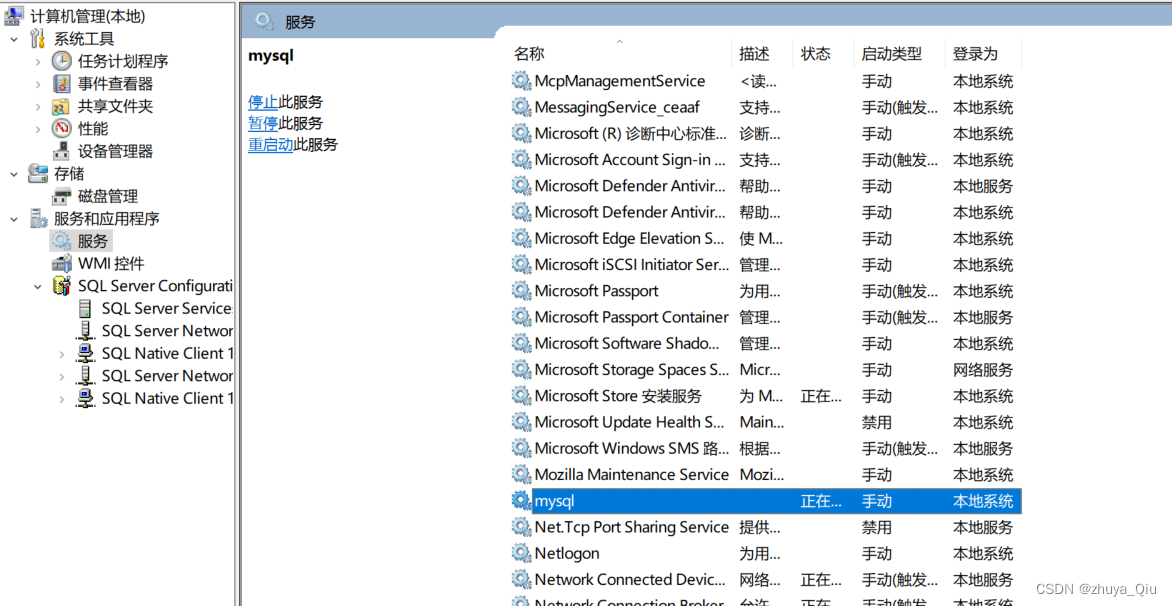Click 网络服务 logon of Microsoft Storage Spaces
1172x606 pixels.
[x=983, y=369]
